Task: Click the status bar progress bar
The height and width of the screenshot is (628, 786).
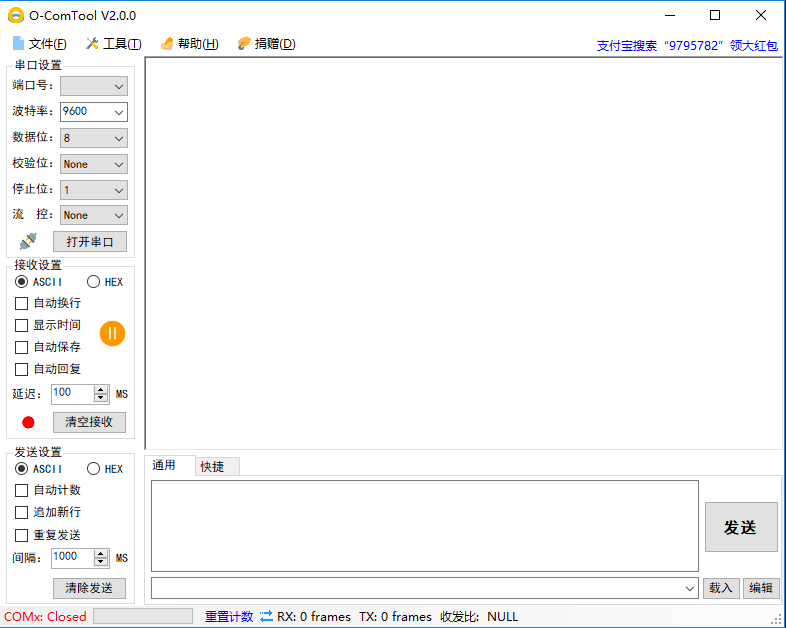Action: 143,616
